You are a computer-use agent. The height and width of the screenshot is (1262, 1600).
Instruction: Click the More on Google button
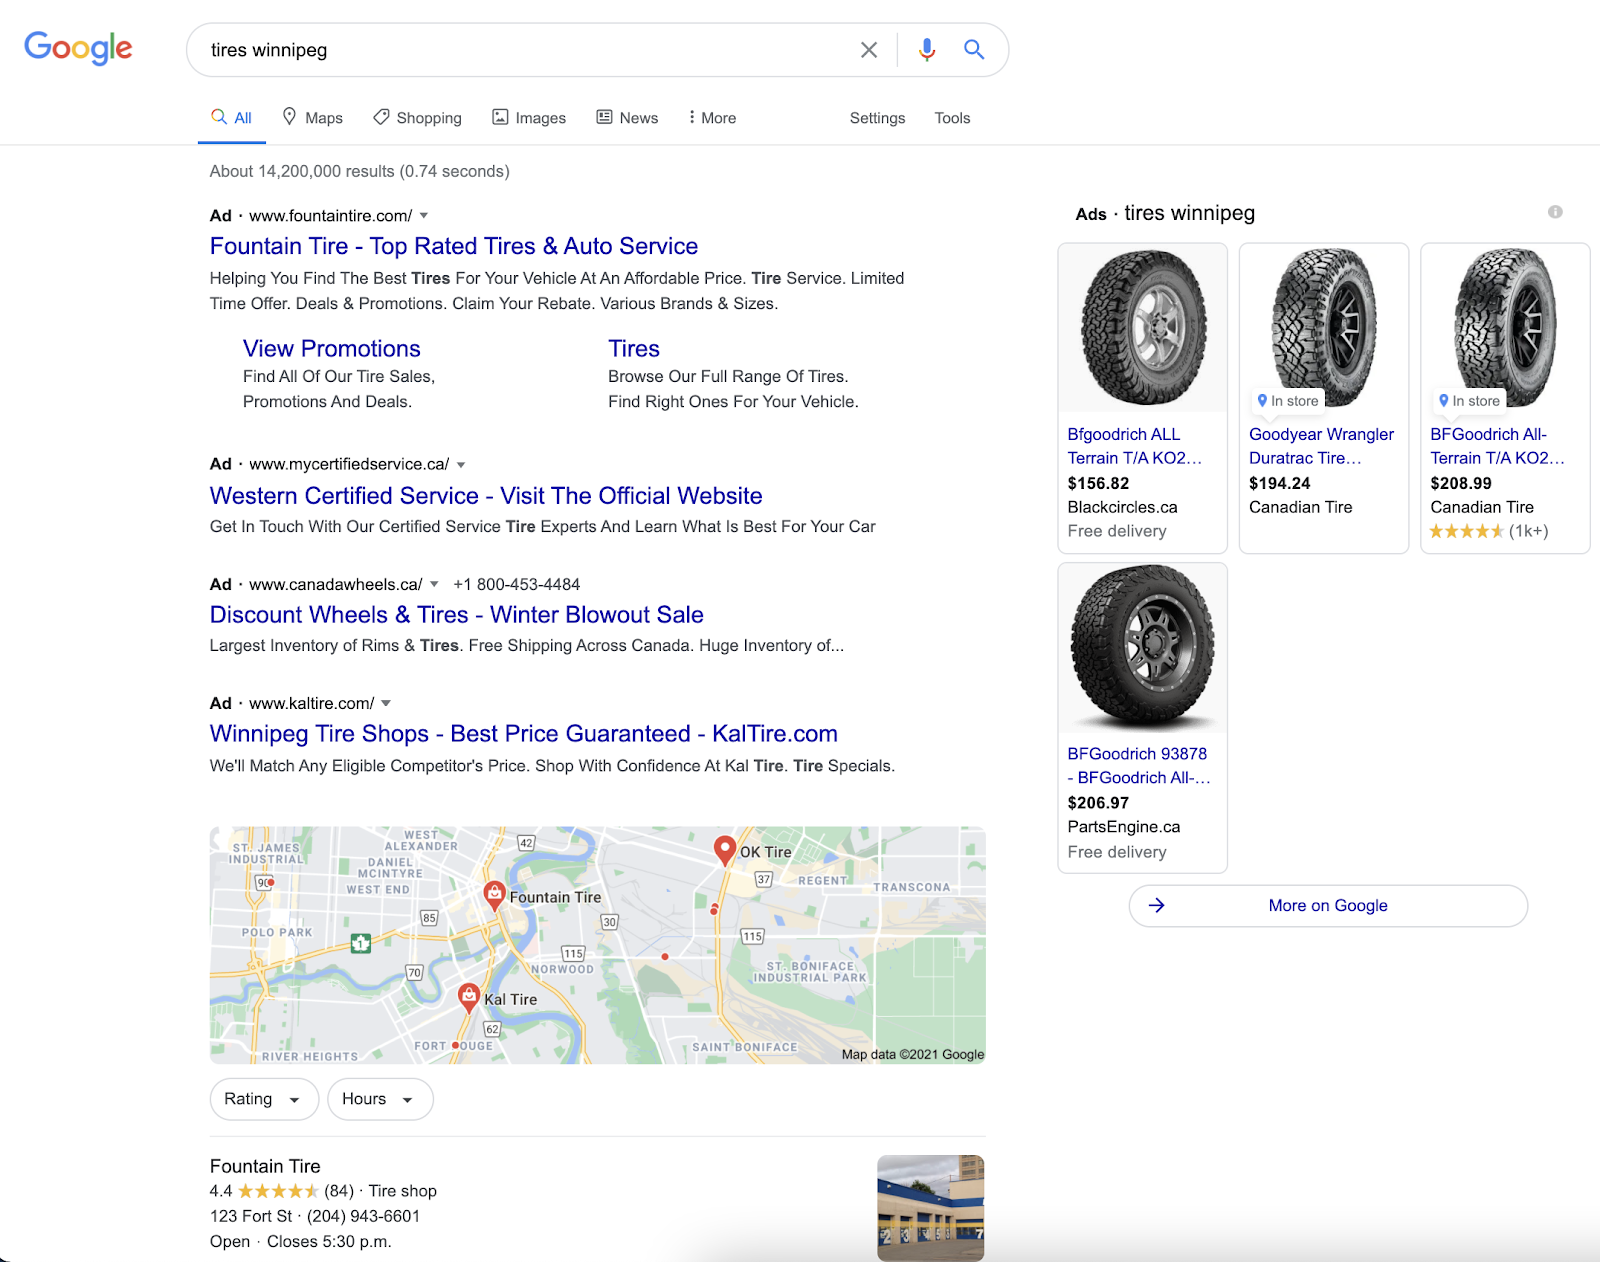coord(1328,905)
